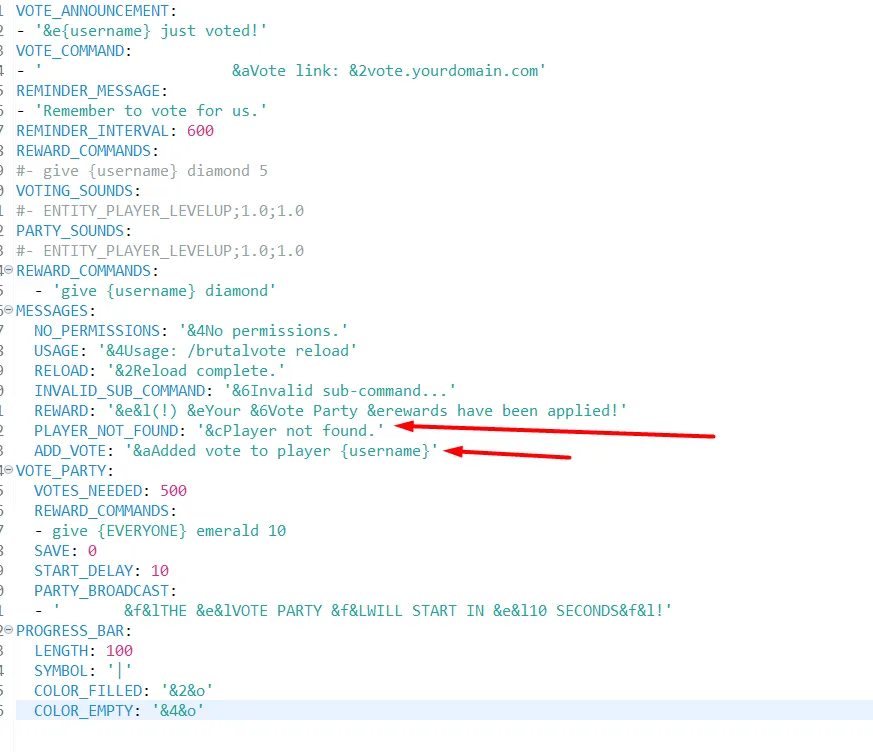Click the PARTY_SOUNDS key
Viewport: 873px width, 752px height.
(70, 232)
